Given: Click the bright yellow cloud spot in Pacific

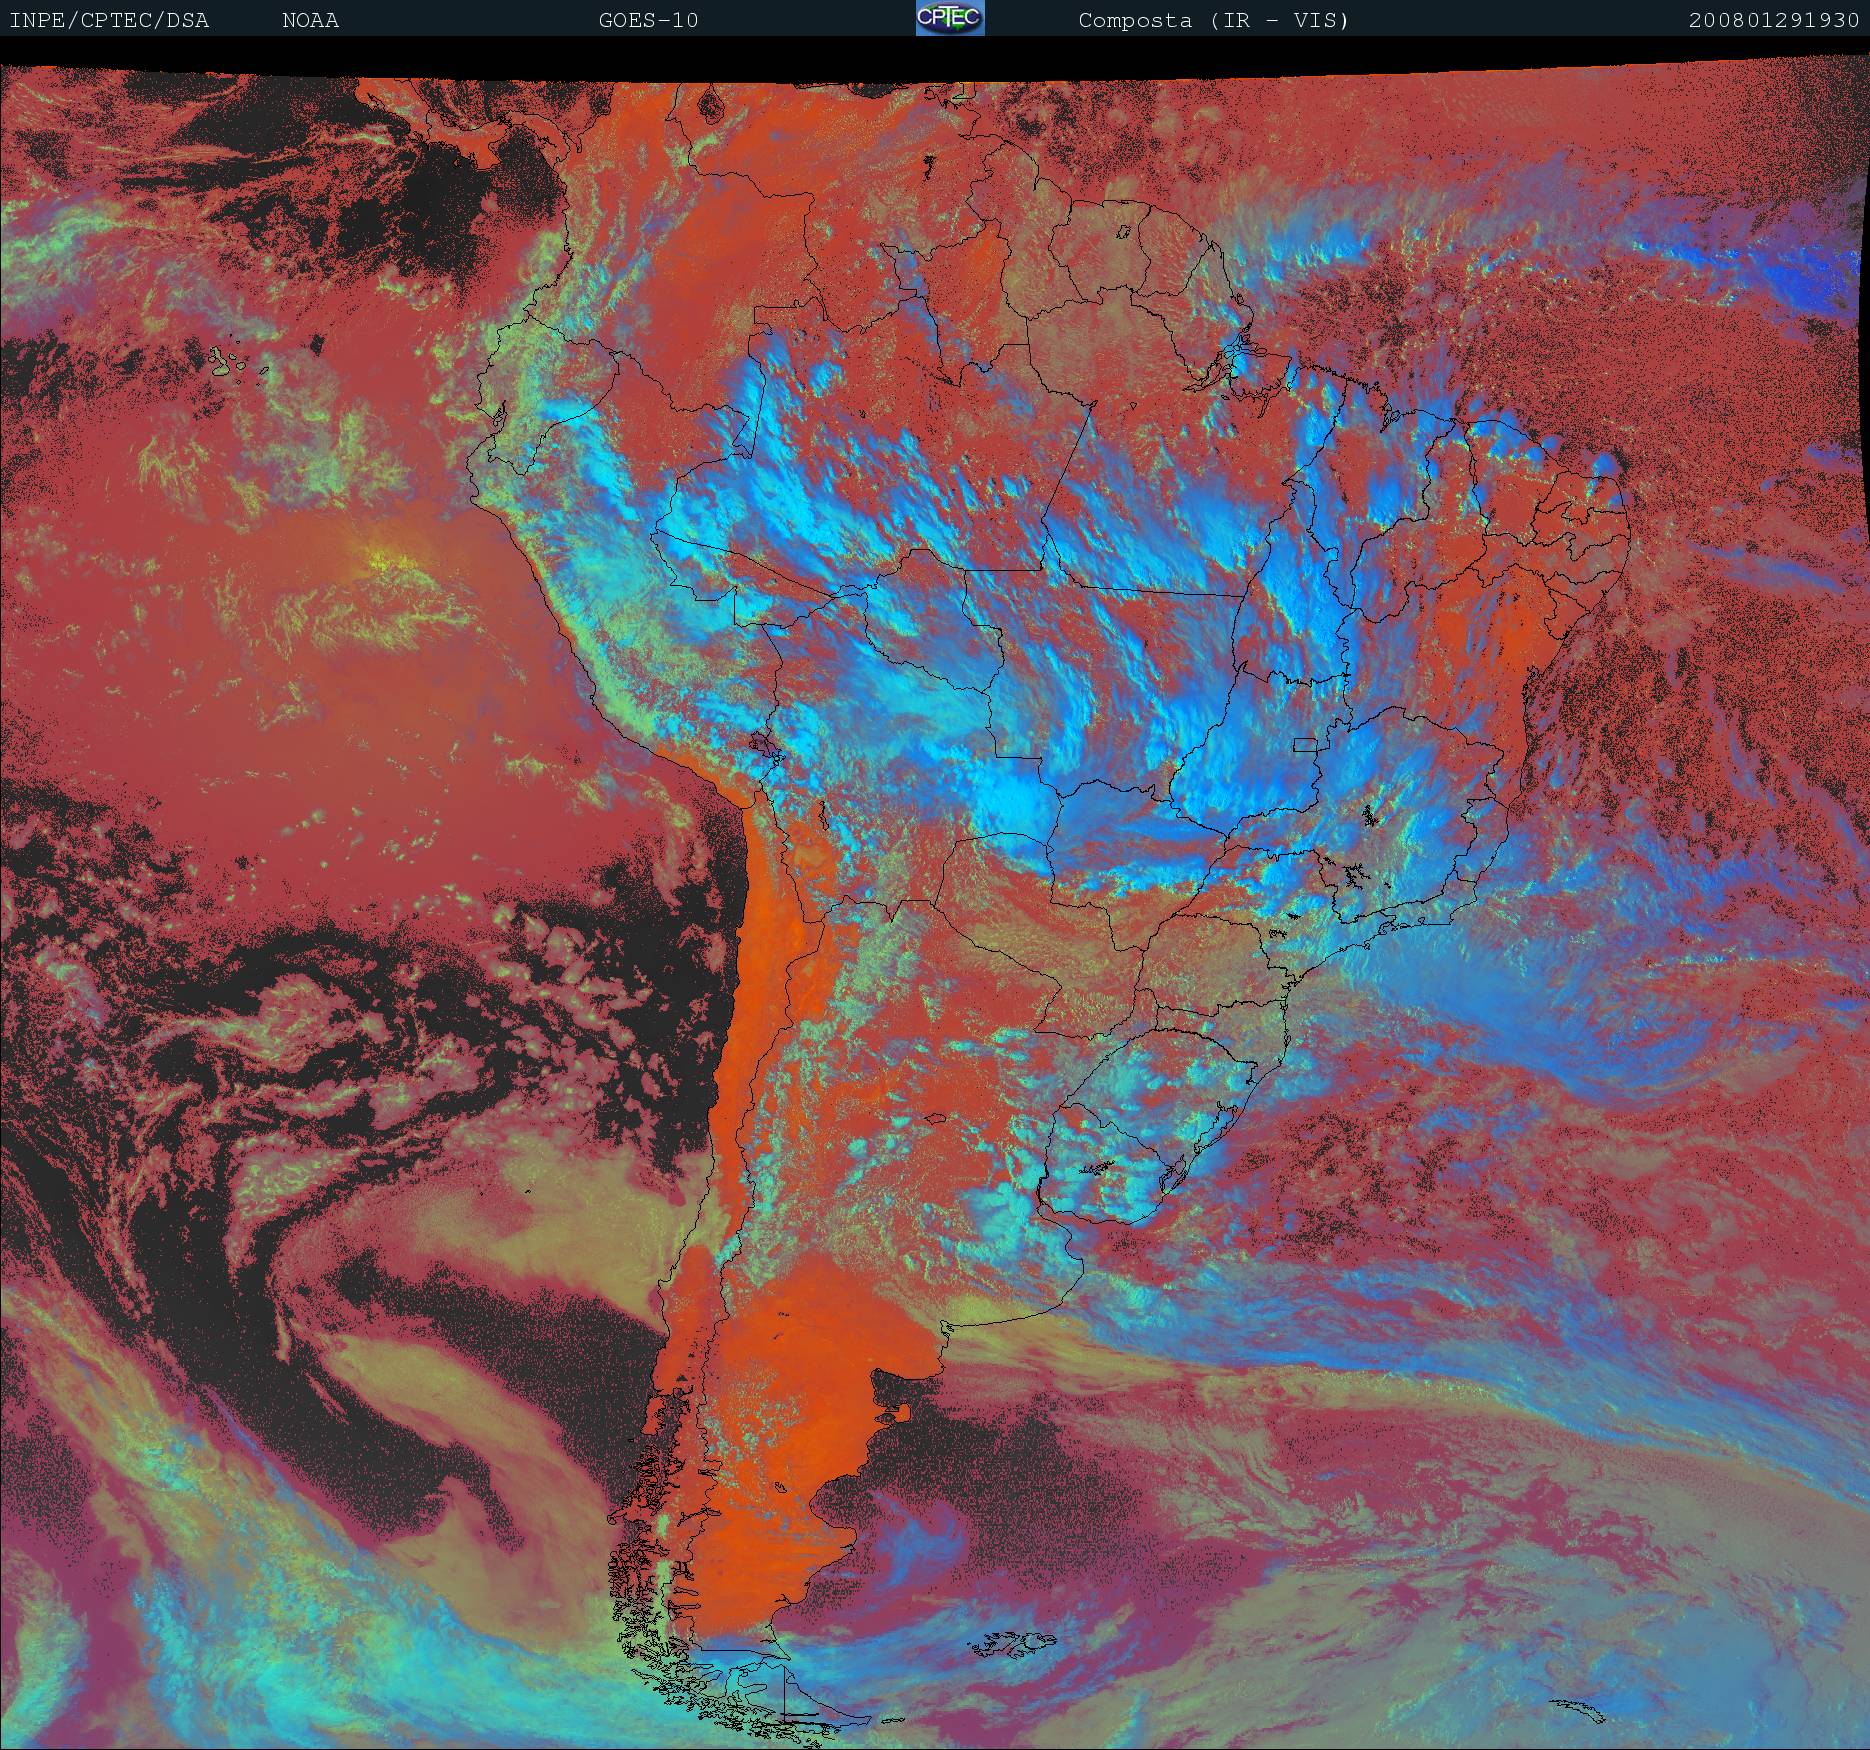Looking at the screenshot, I should point(380,560).
